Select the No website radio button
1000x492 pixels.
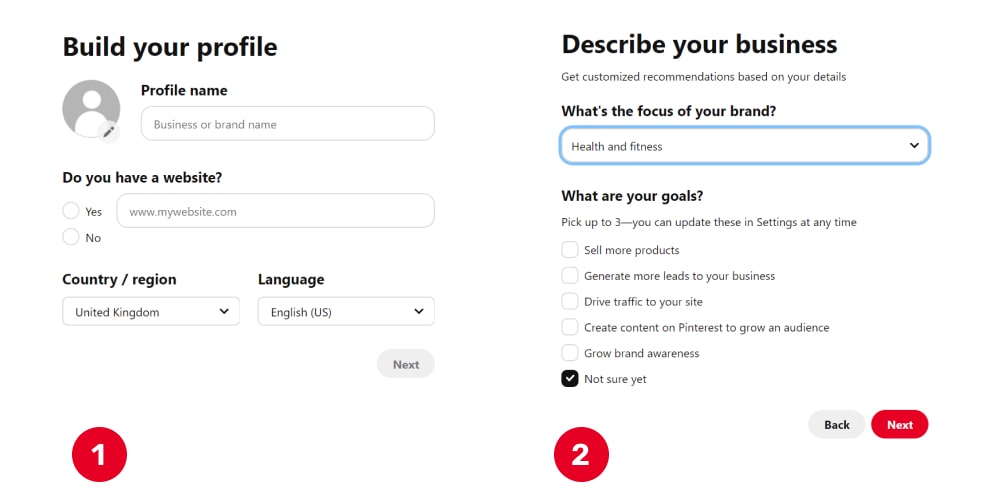point(71,237)
